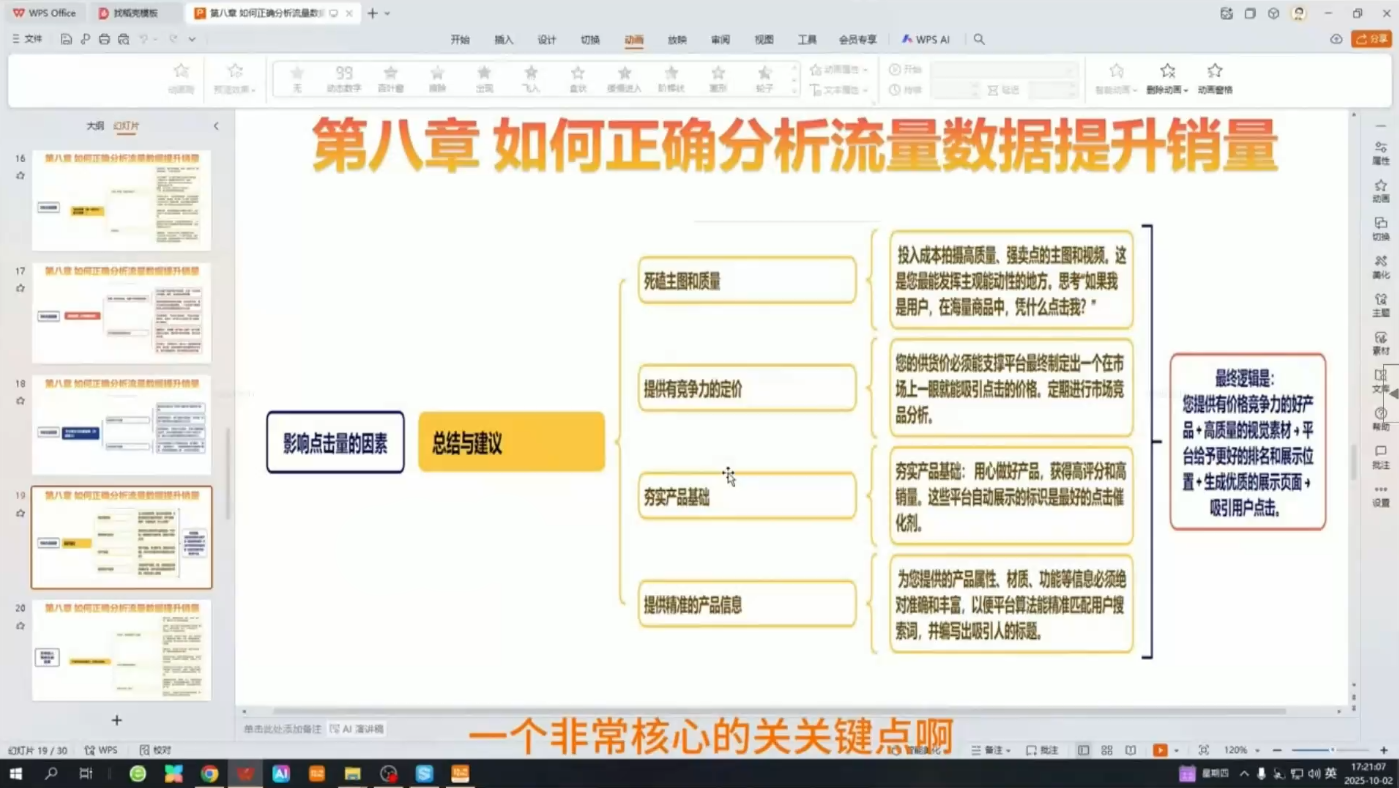Open the WPS AI button in the ribbon

click(x=926, y=40)
